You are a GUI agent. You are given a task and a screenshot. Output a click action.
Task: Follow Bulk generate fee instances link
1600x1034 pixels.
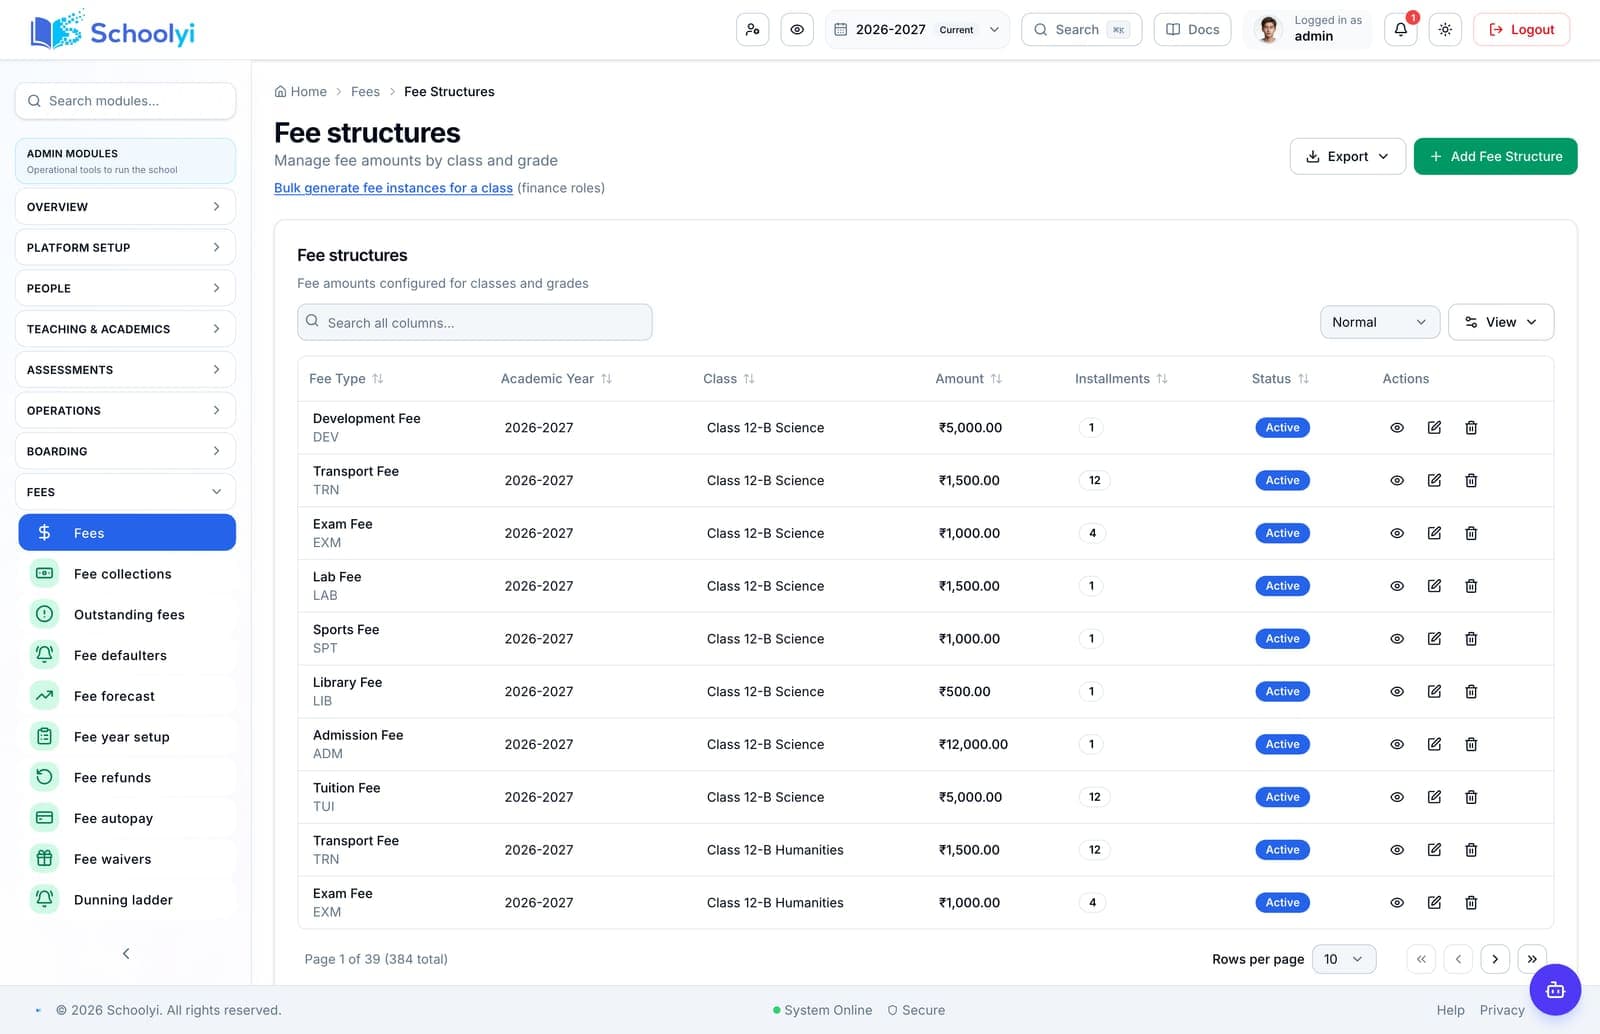[x=393, y=188]
